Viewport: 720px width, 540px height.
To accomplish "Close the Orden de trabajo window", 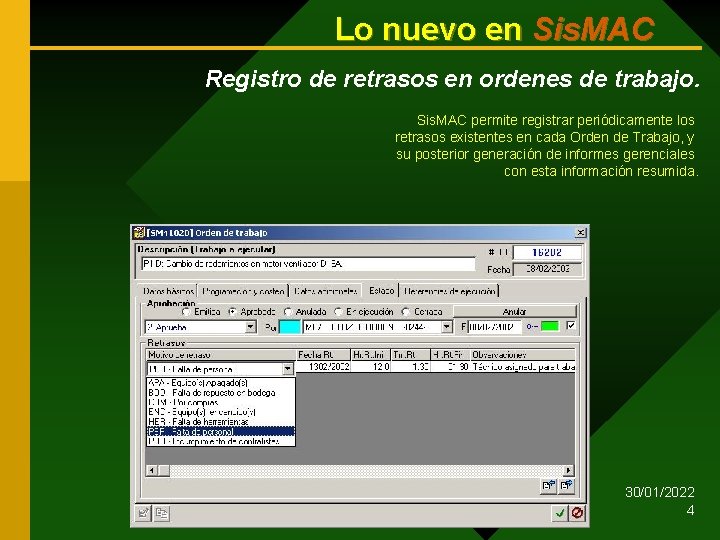I will (x=580, y=233).
